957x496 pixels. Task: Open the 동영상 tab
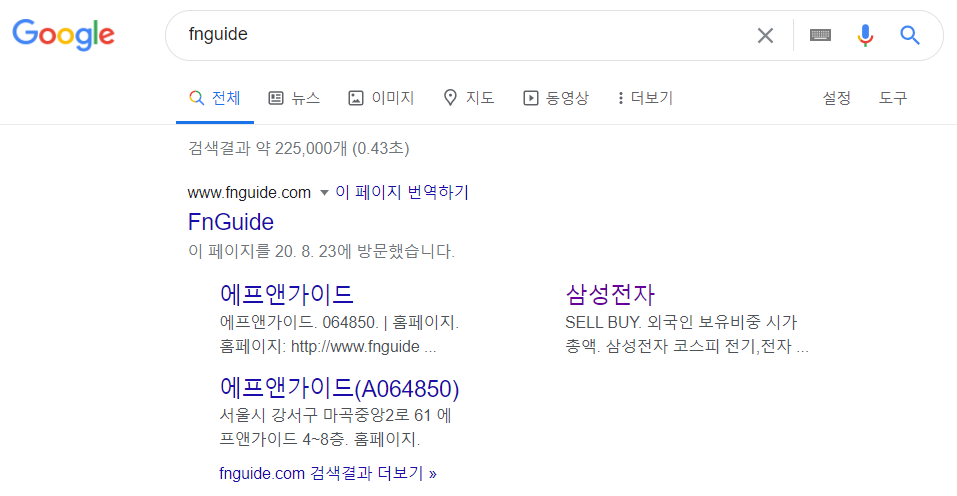[x=556, y=98]
